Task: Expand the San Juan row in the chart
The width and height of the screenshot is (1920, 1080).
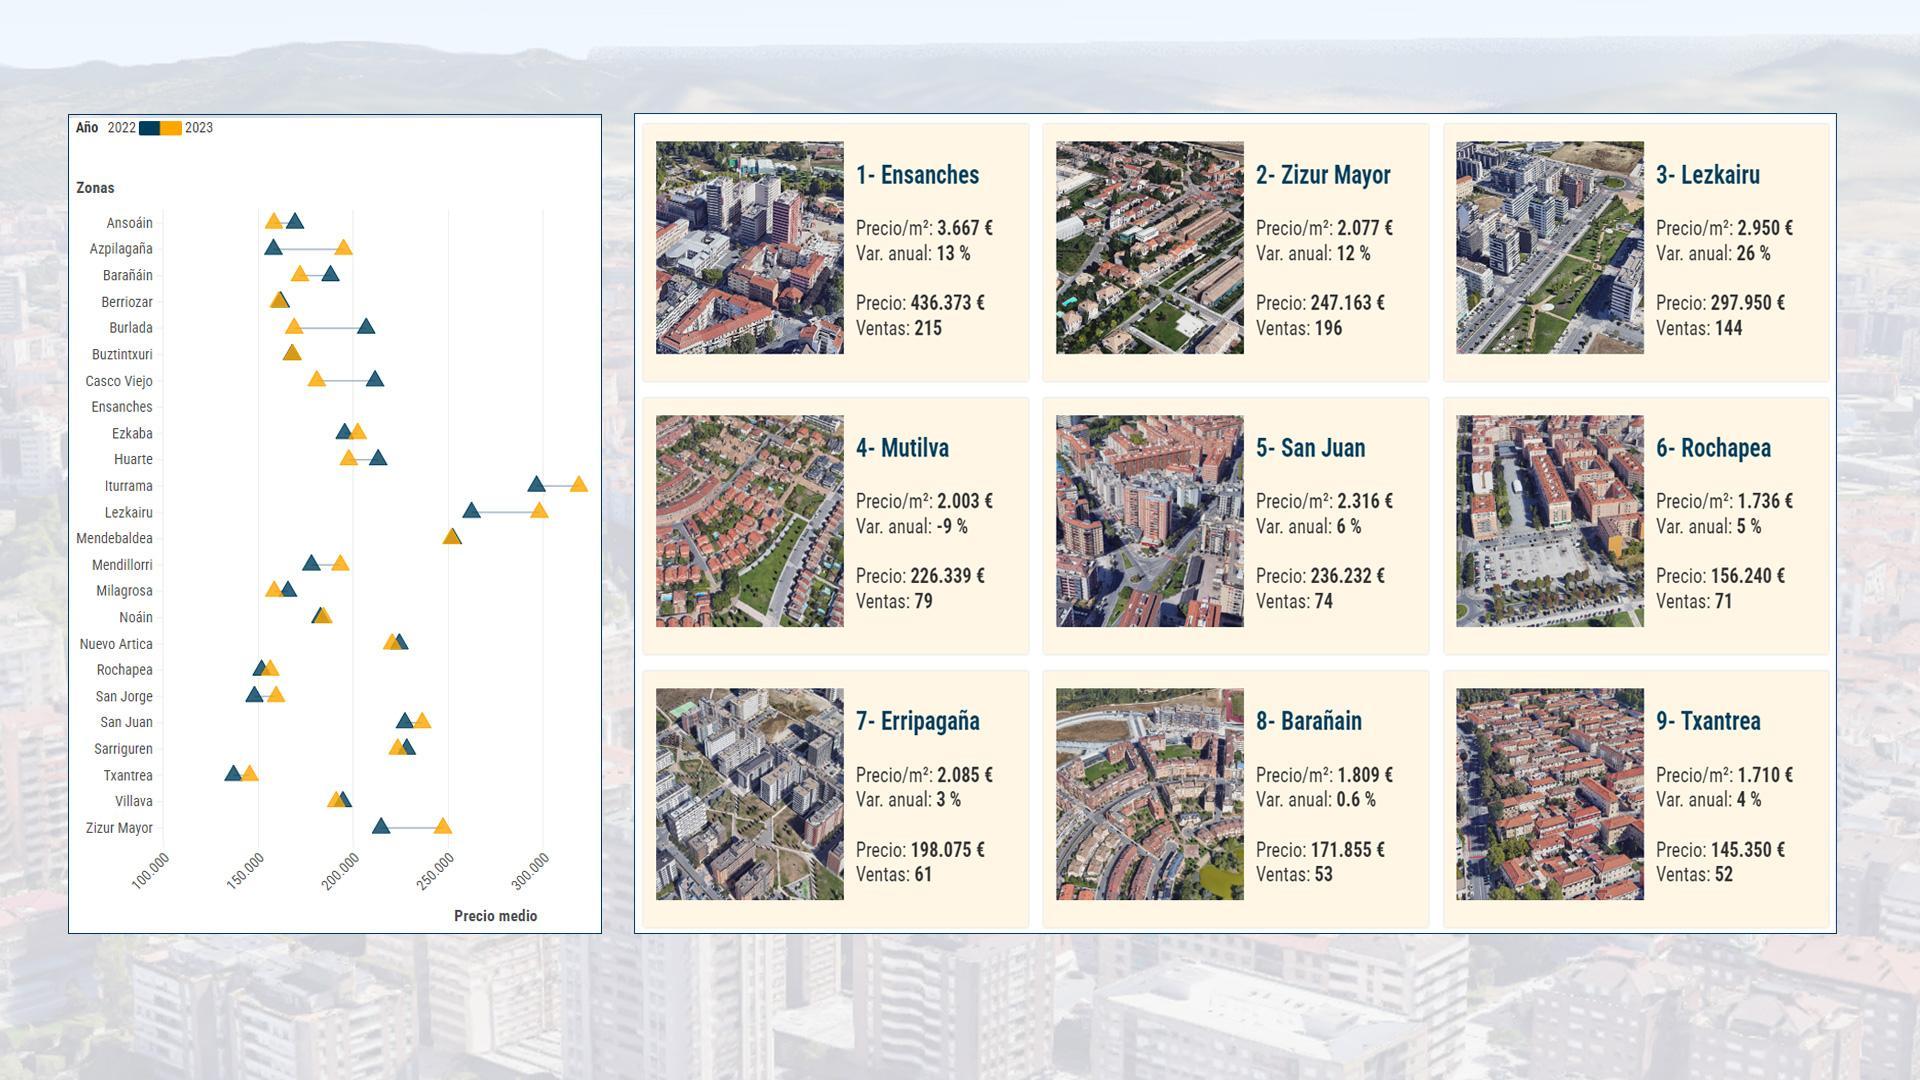Action: 124,722
